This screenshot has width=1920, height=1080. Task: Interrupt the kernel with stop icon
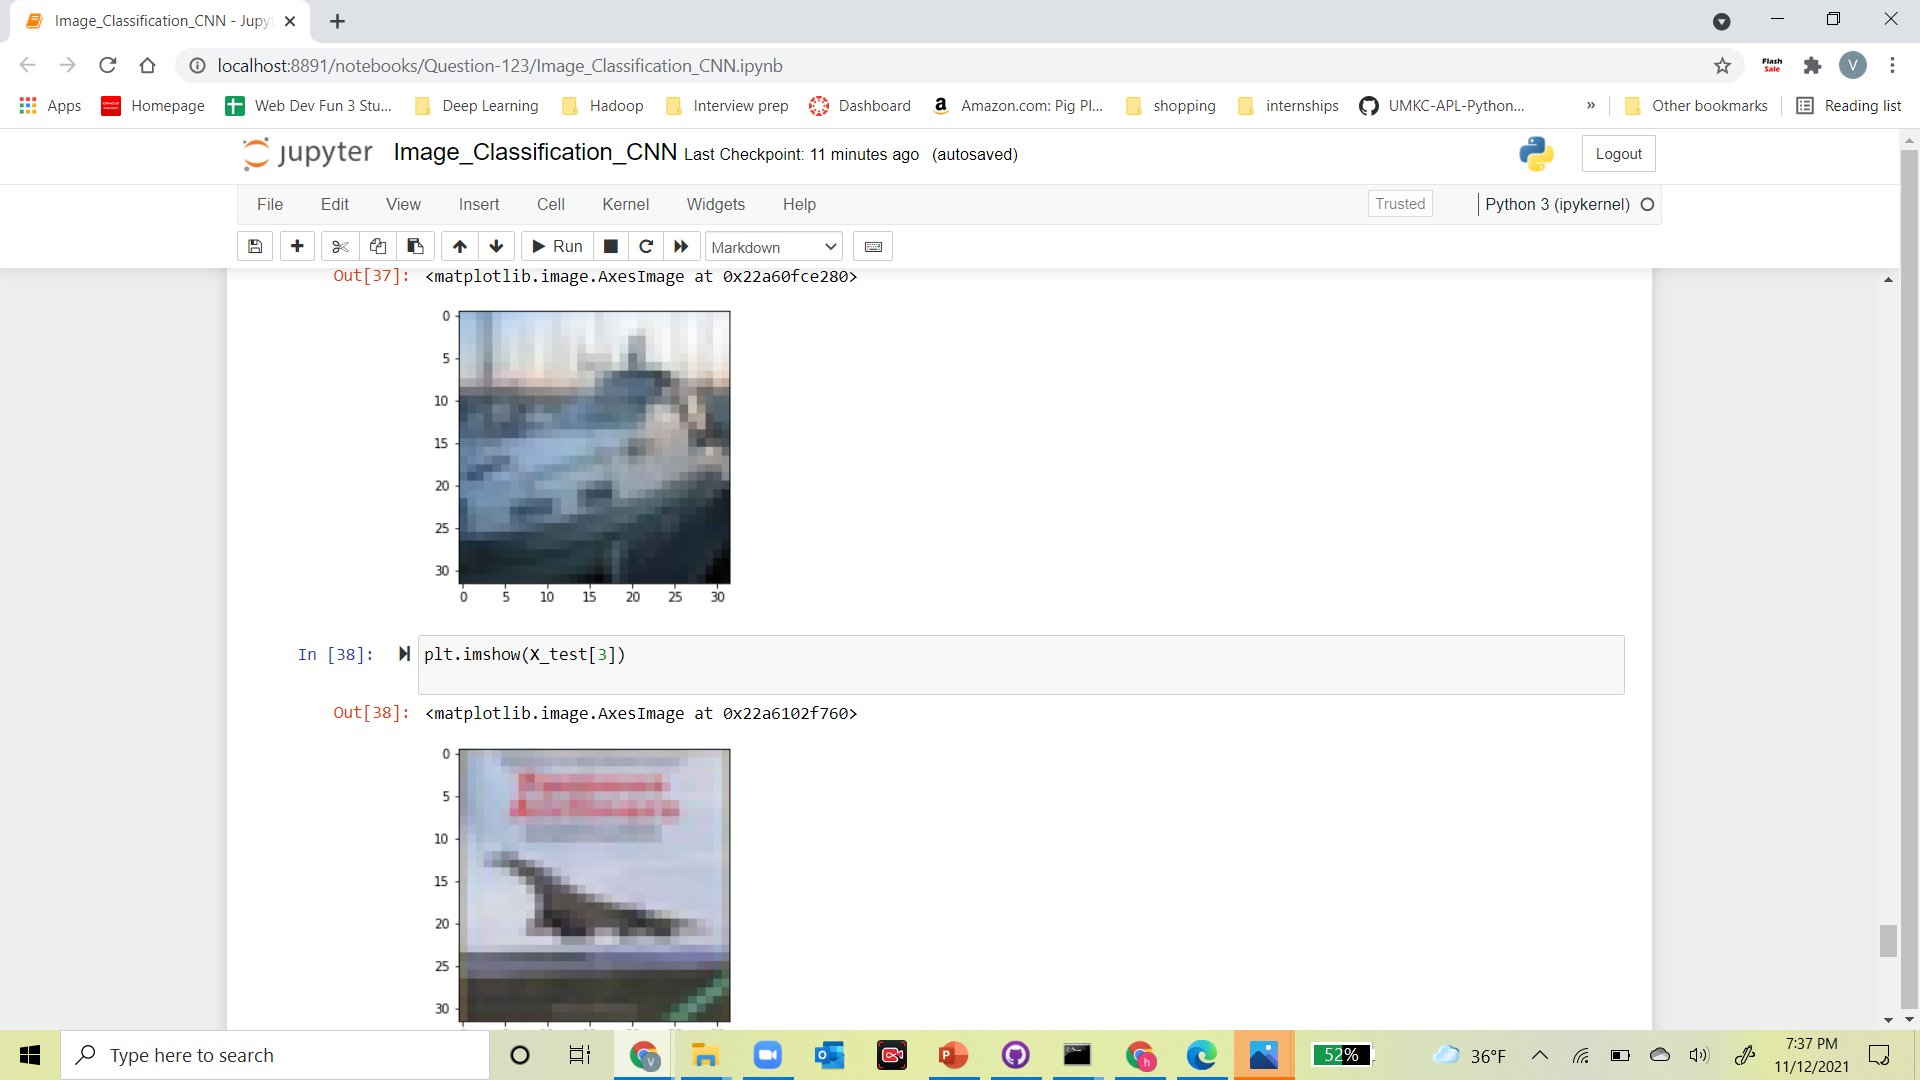point(610,247)
